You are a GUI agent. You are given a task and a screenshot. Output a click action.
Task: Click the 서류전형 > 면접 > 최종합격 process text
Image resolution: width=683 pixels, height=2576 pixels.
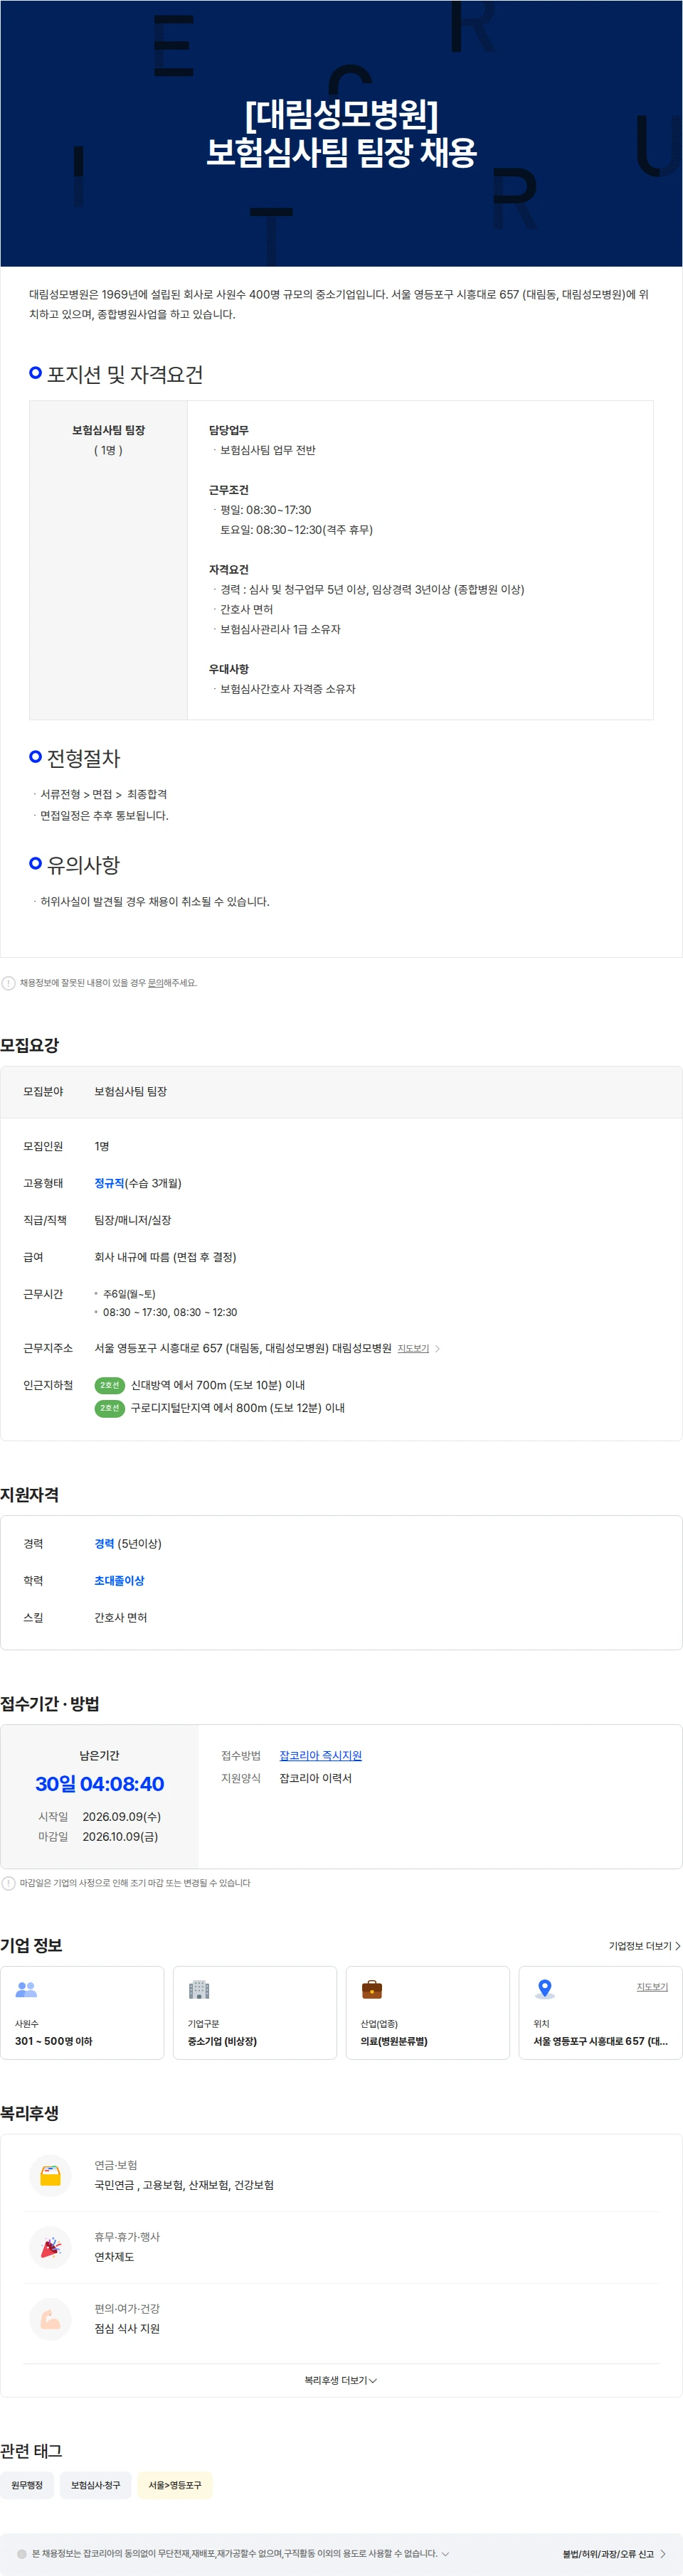(104, 794)
